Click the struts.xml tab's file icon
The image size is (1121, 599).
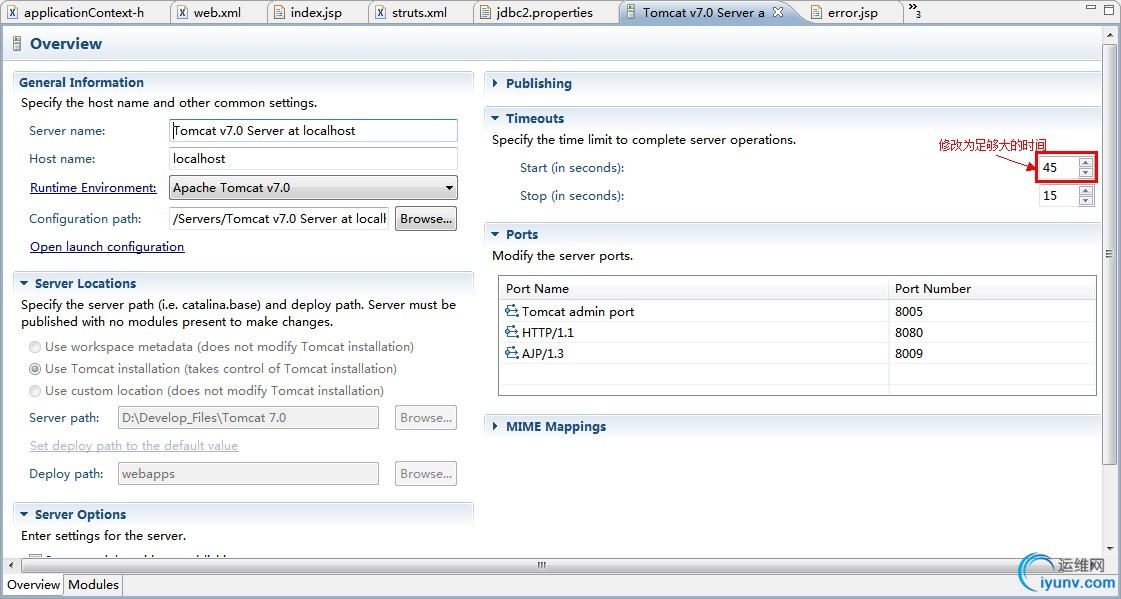coord(380,13)
